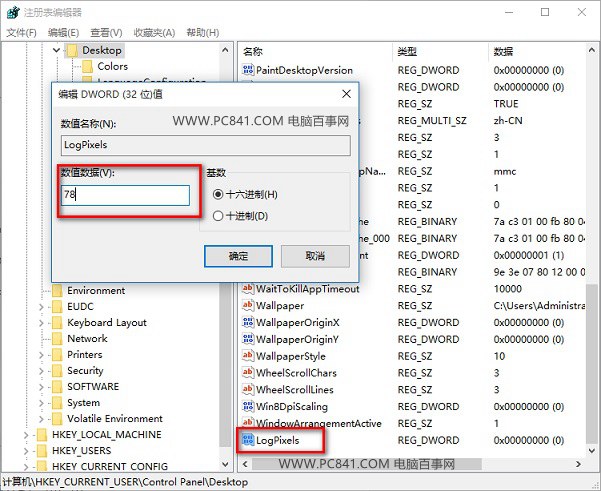
Task: Expand the EUDC tree node
Action: tap(41, 307)
